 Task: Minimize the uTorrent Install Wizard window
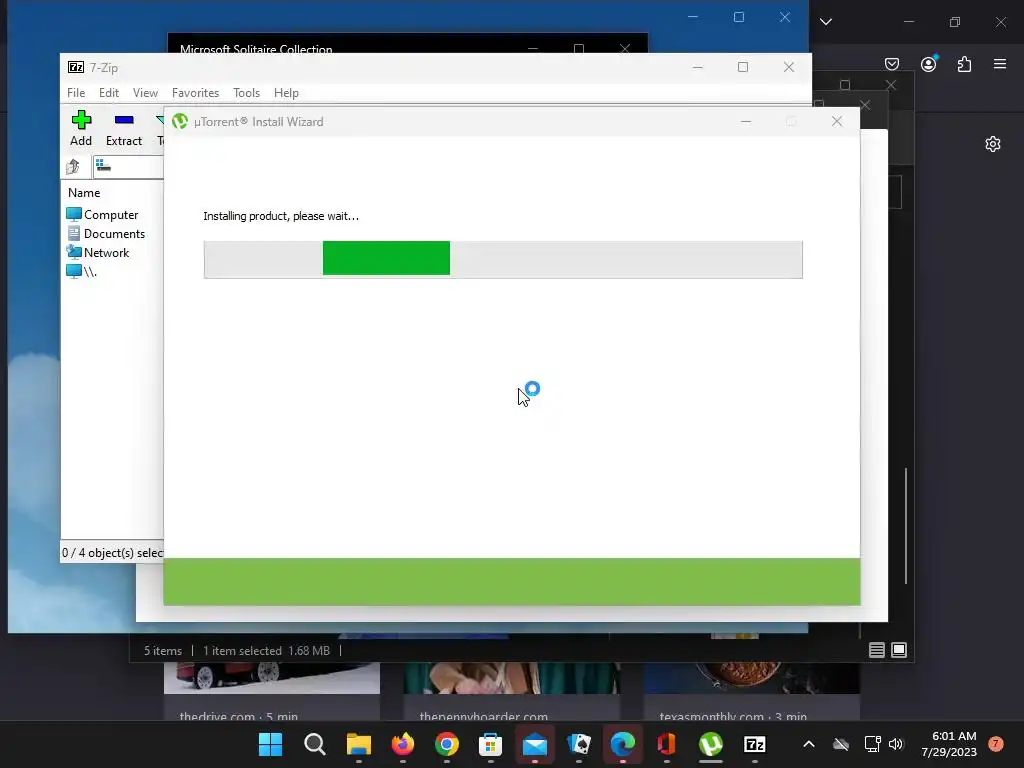click(746, 121)
